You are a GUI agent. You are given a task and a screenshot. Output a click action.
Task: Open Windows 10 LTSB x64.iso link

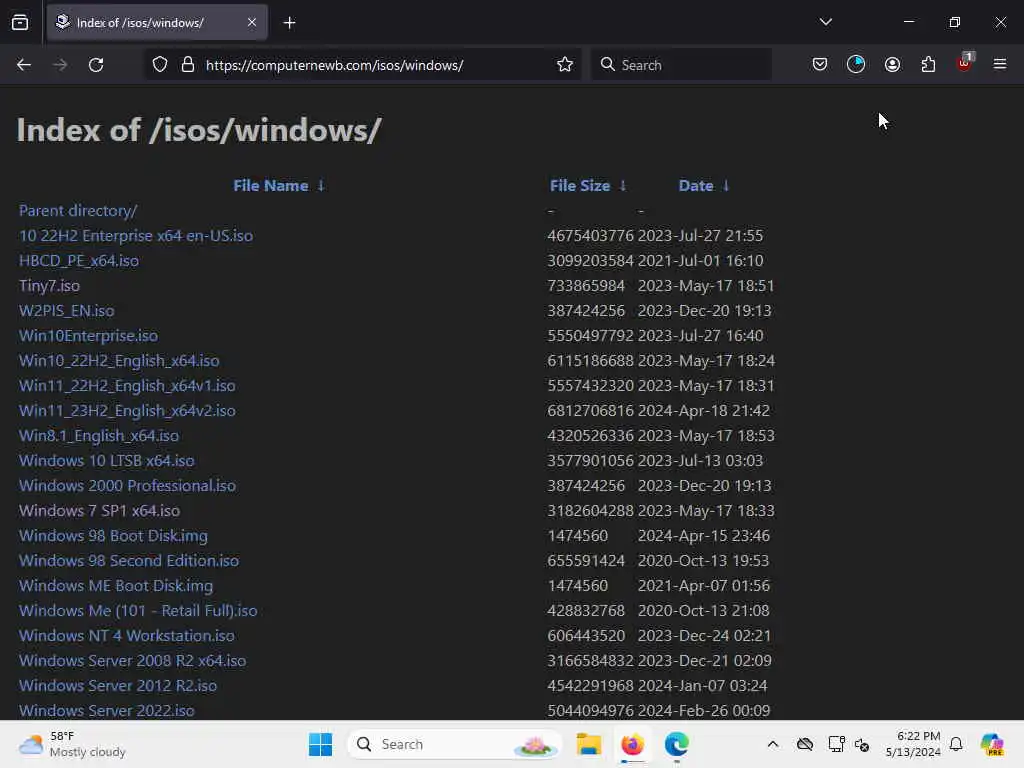point(106,460)
